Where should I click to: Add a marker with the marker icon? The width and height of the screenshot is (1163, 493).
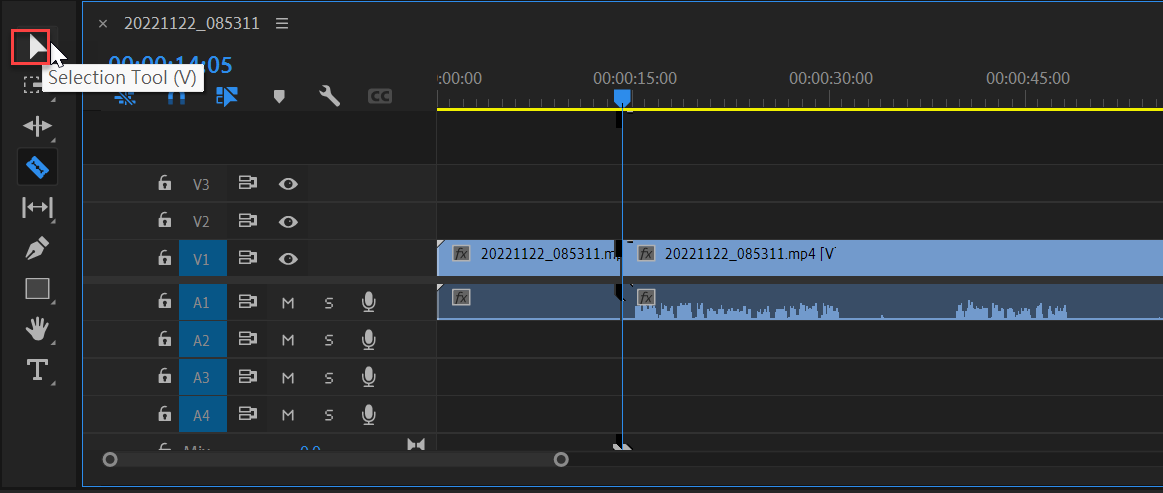click(x=279, y=96)
